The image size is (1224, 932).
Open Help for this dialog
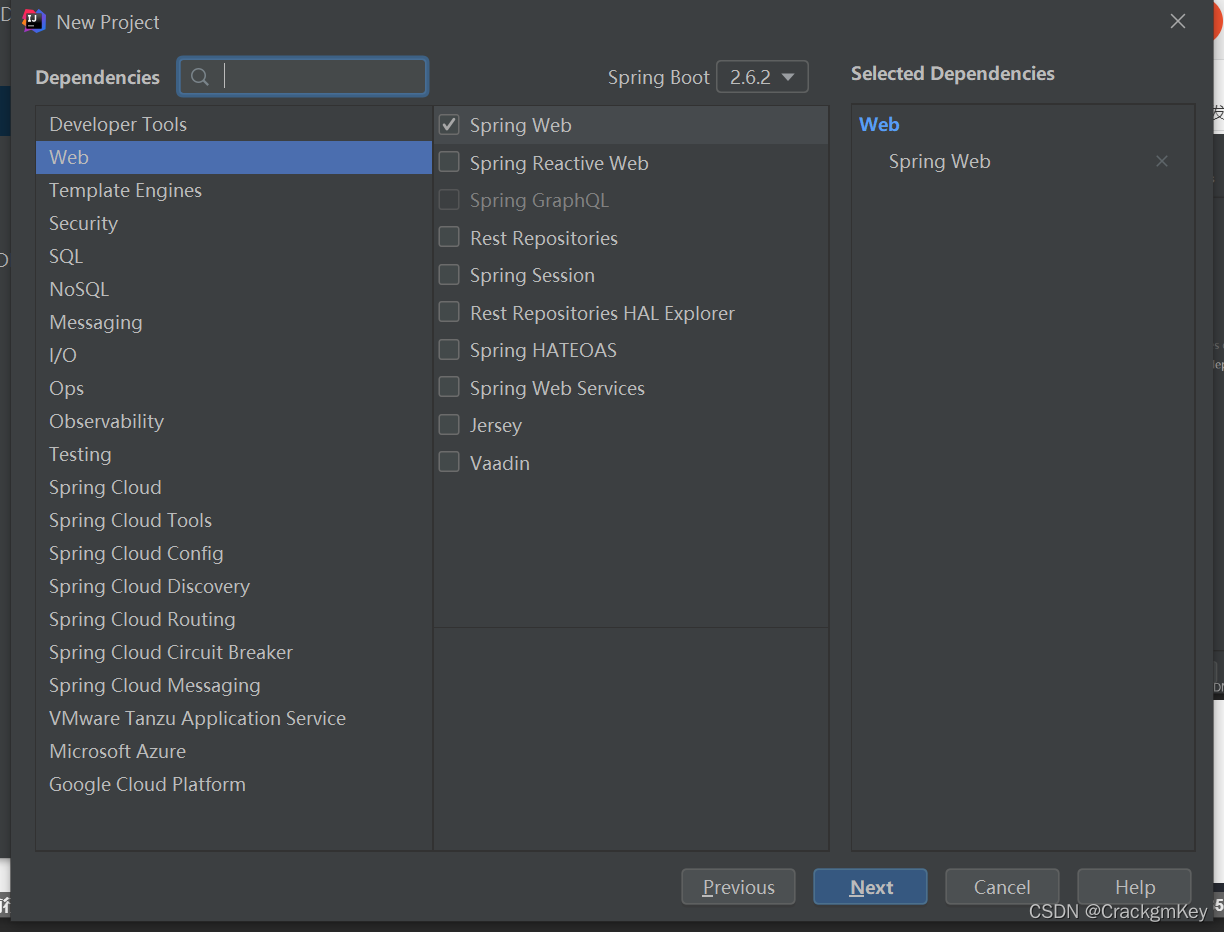point(1134,887)
